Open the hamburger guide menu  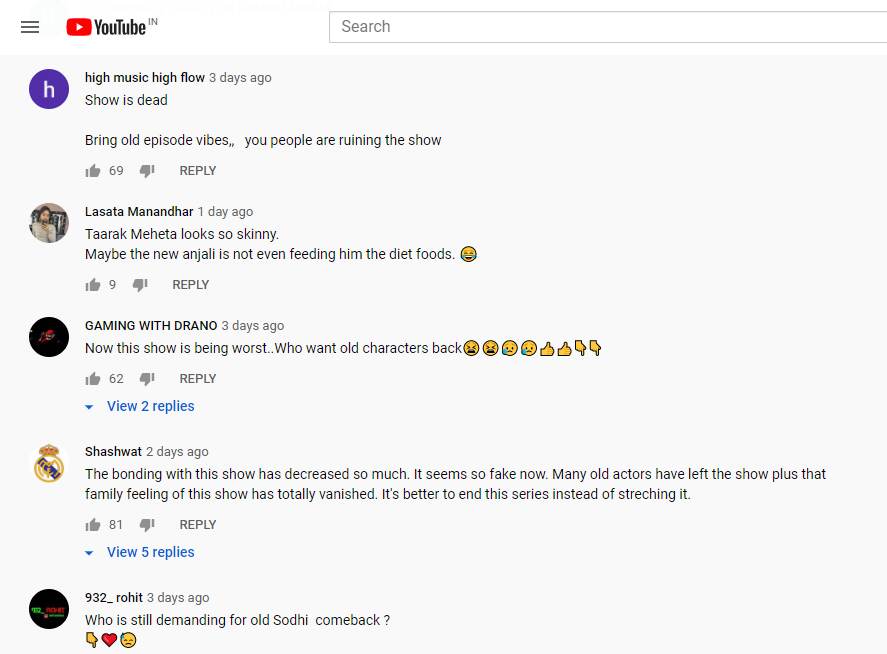point(30,27)
